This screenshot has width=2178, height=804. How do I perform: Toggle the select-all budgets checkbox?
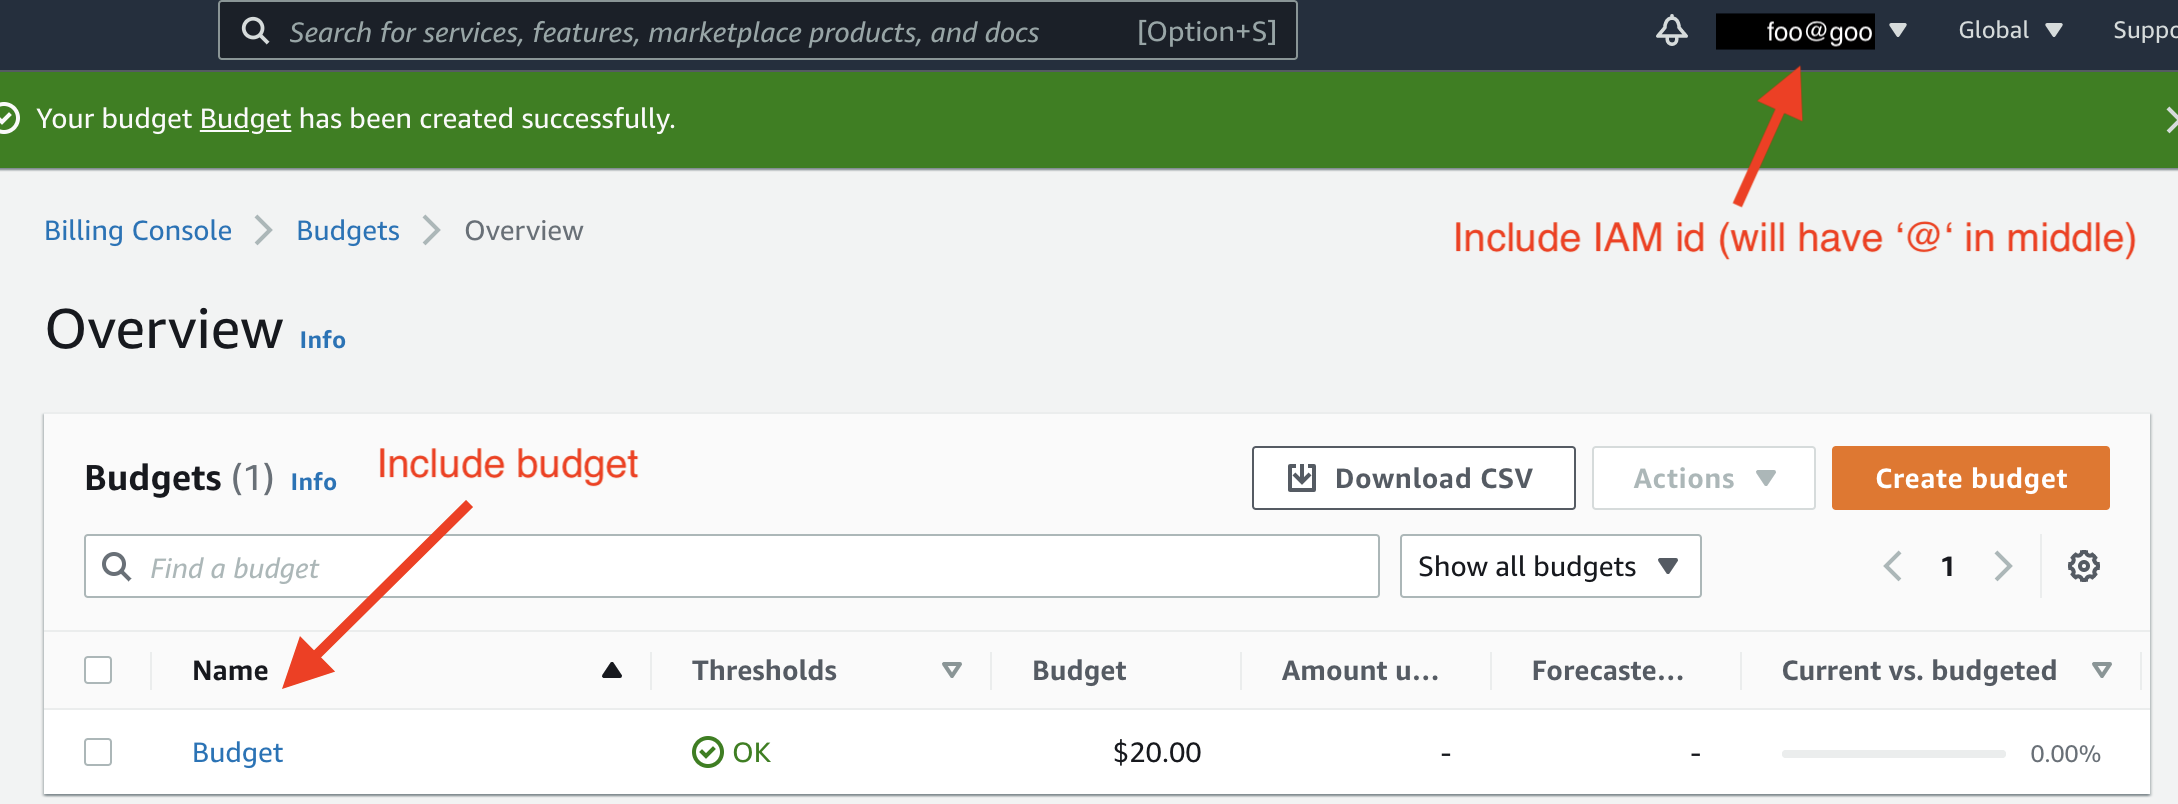point(98,670)
